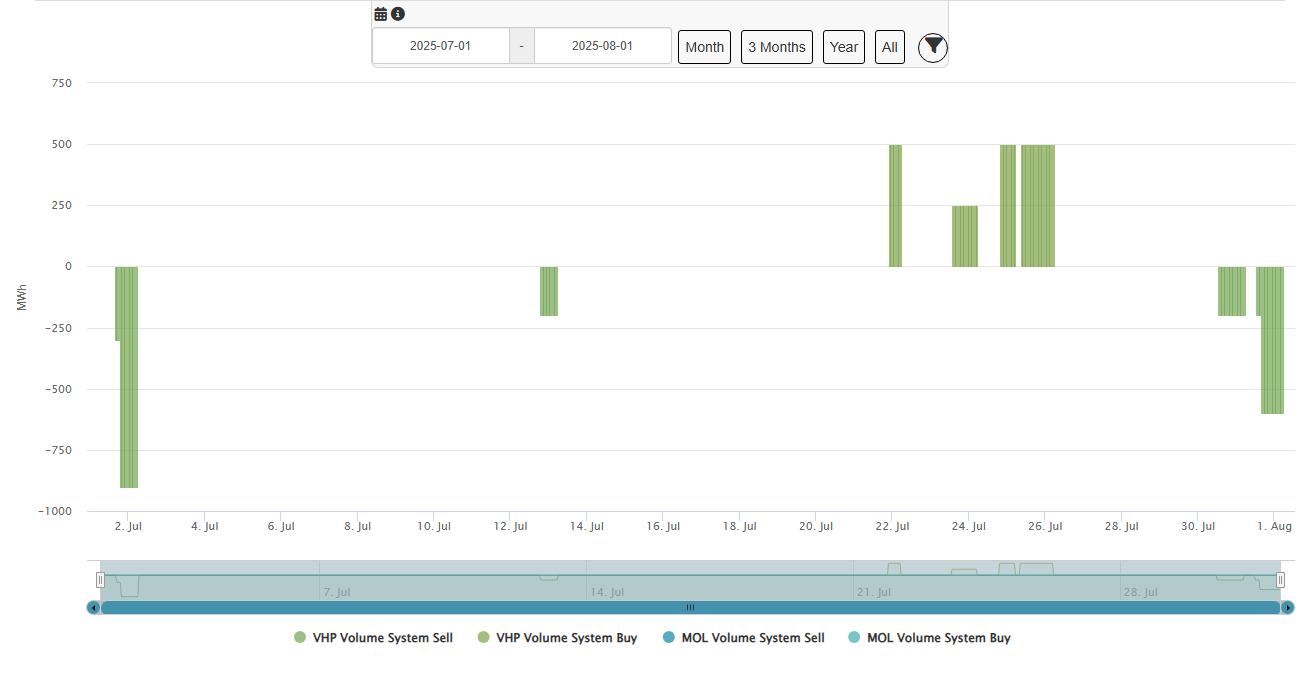The width and height of the screenshot is (1305, 688).
Task: Click the scrollbar center grip below the navigator
Action: point(690,607)
